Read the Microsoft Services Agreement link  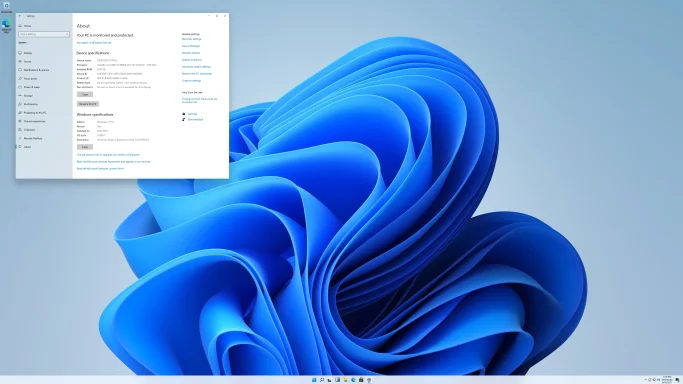click(113, 162)
